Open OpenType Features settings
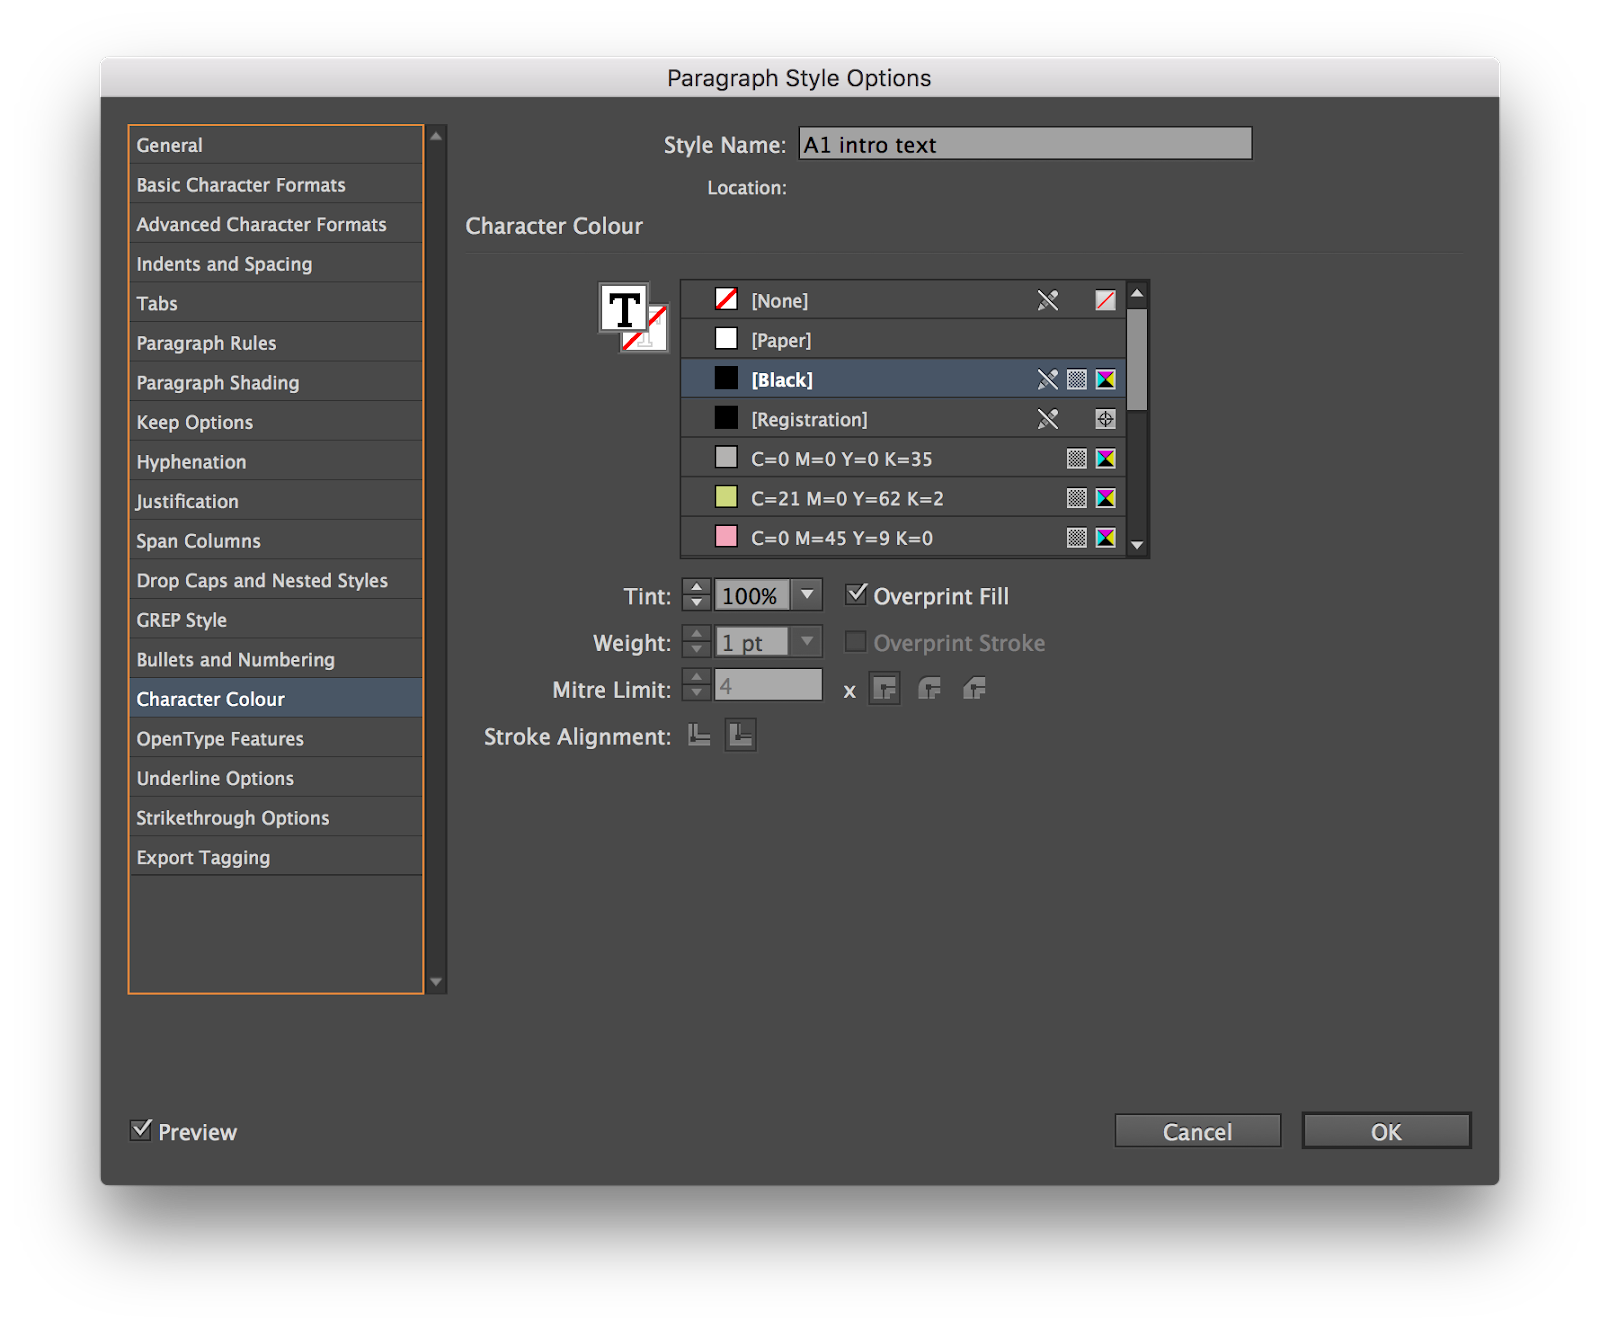This screenshot has height=1329, width=1600. pos(276,739)
